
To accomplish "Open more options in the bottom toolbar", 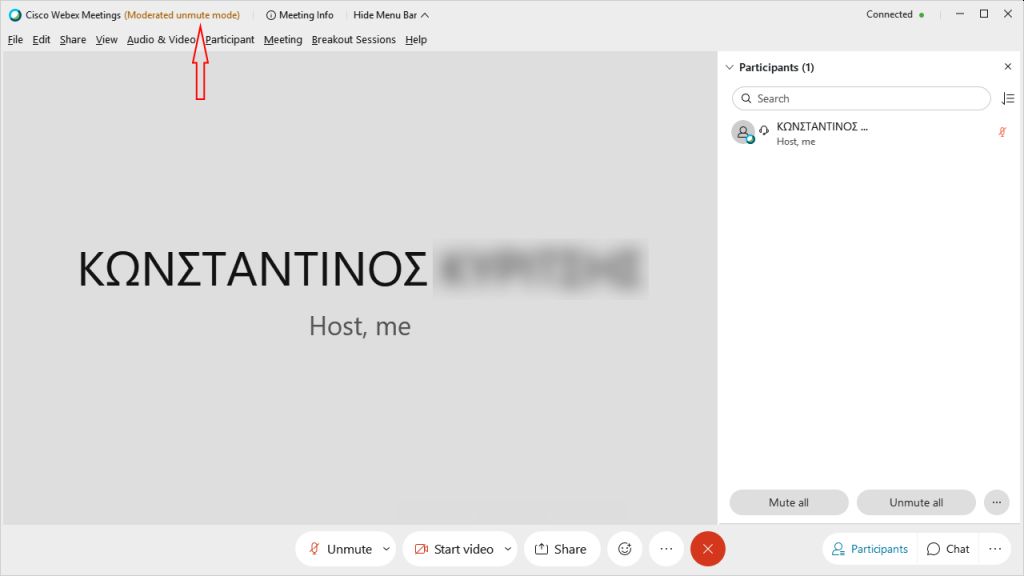I will pyautogui.click(x=666, y=548).
